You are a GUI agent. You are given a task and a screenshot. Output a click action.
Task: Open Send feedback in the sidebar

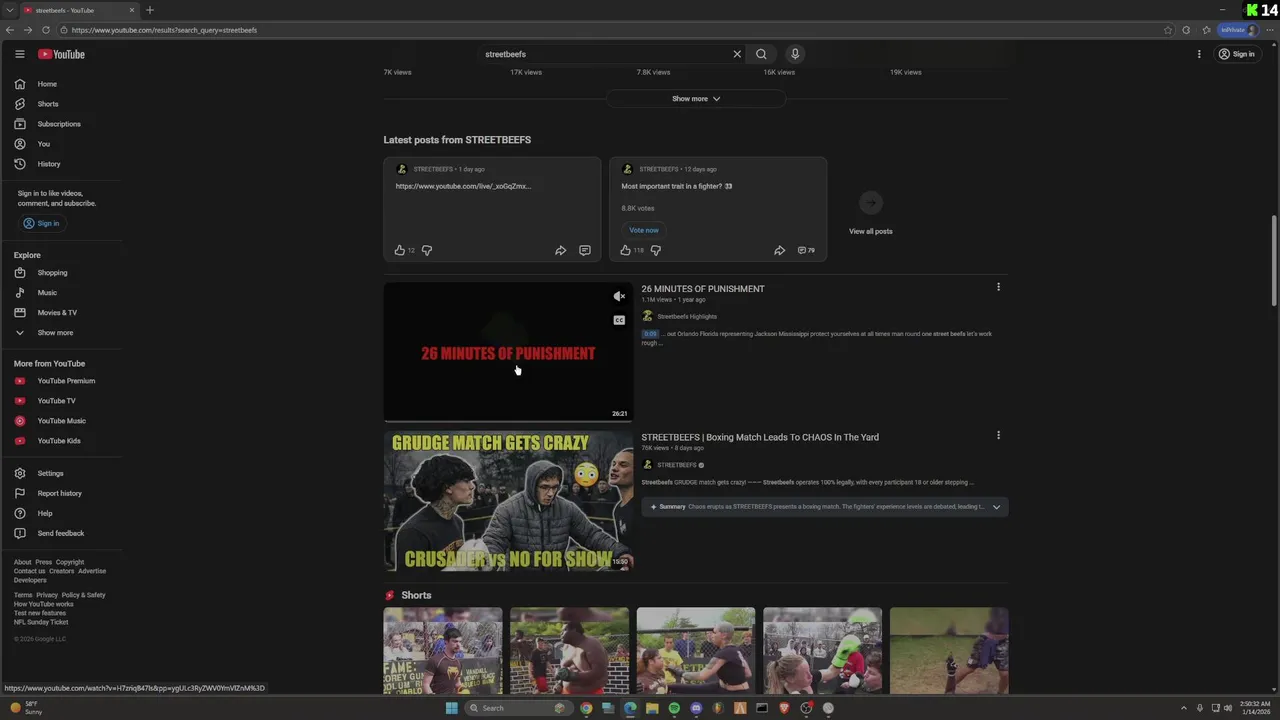[61, 533]
